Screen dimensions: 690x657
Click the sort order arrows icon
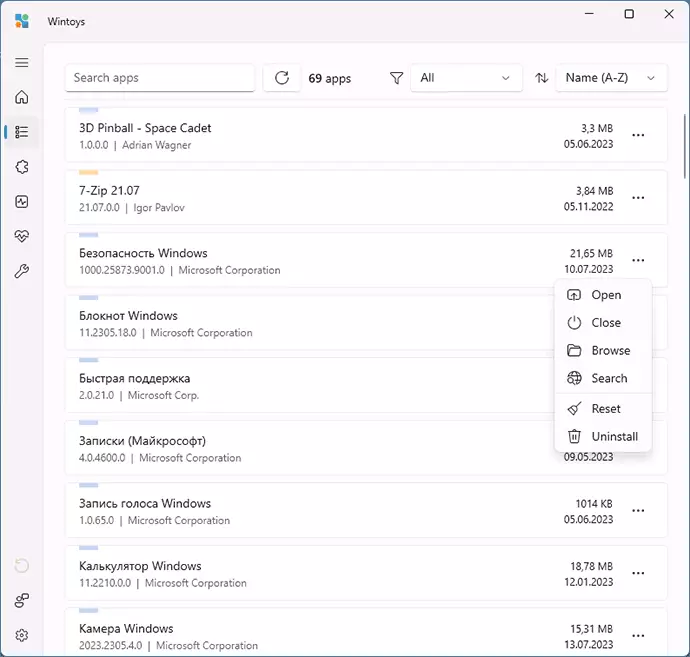541,78
